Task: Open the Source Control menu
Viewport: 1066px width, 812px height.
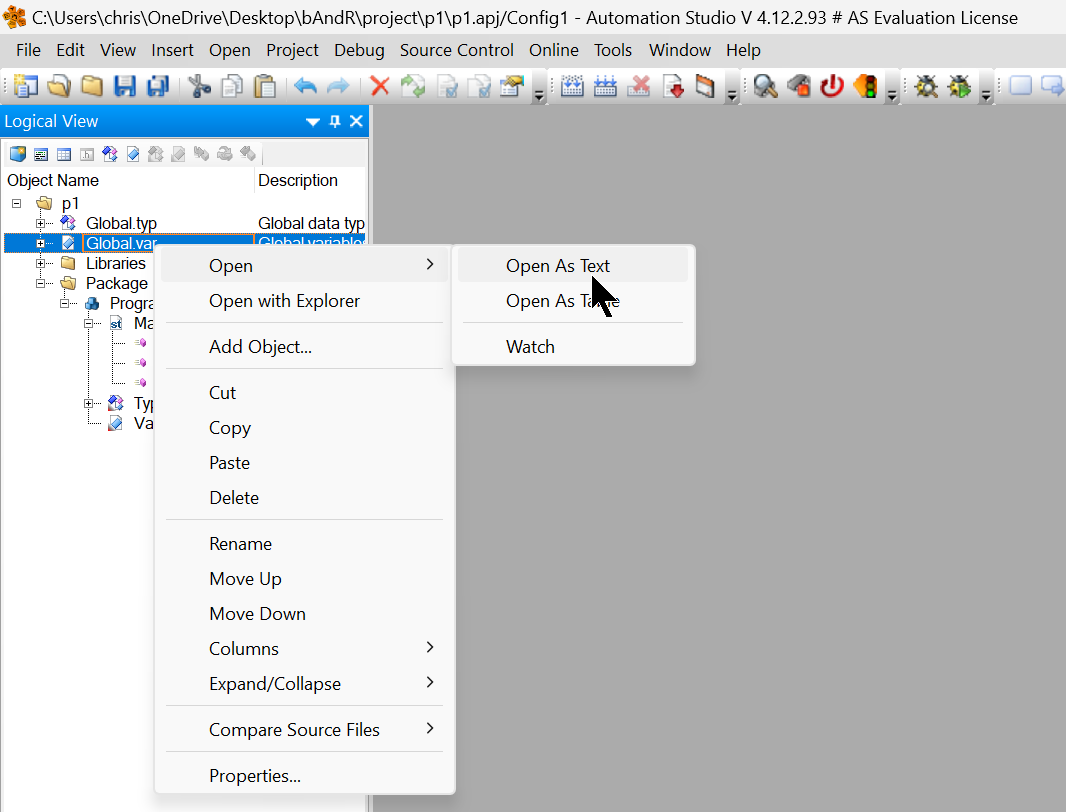Action: click(x=456, y=50)
